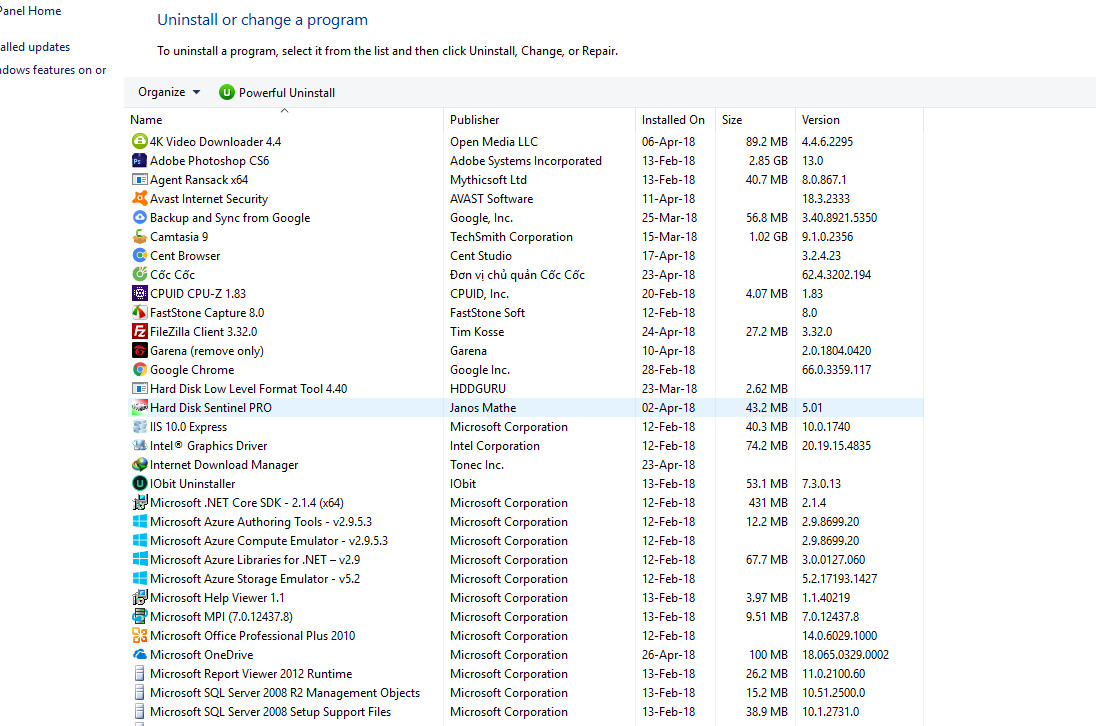Click the size value 1.02 GB

click(x=767, y=237)
